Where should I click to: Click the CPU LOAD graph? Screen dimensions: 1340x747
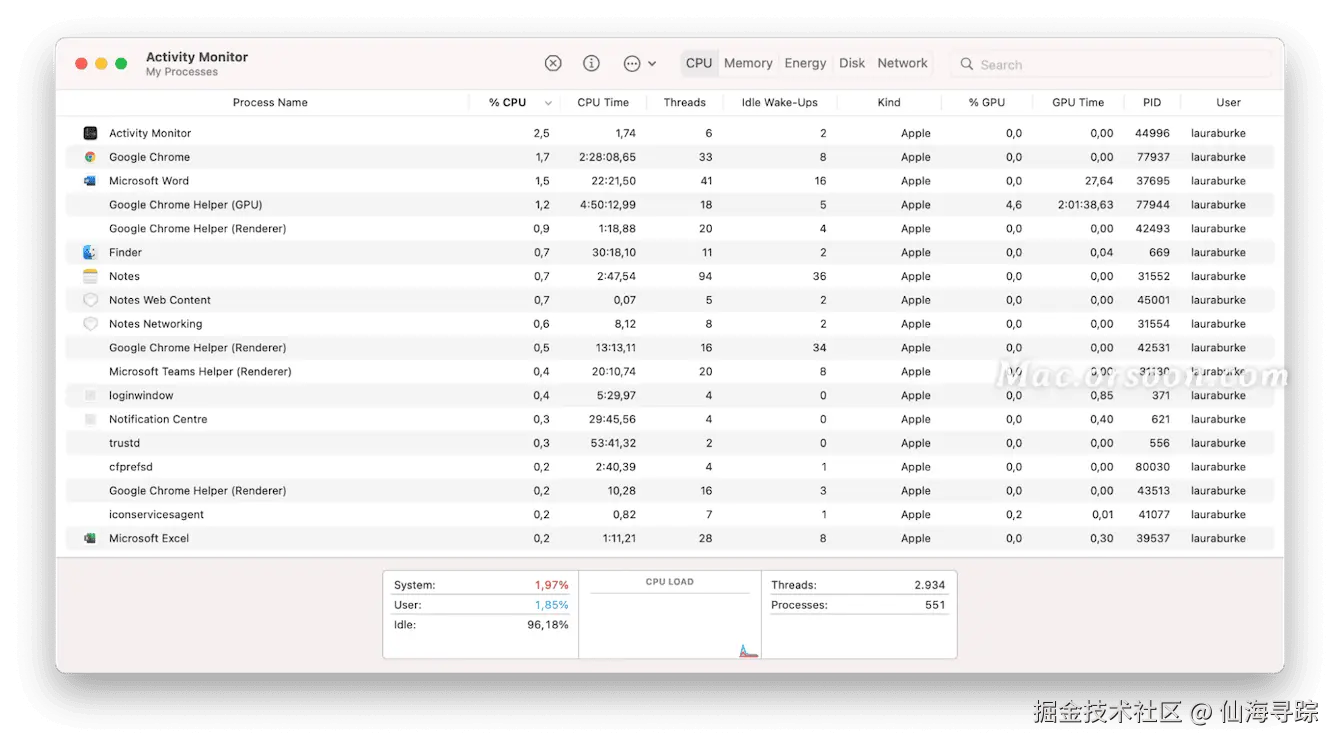coord(669,625)
